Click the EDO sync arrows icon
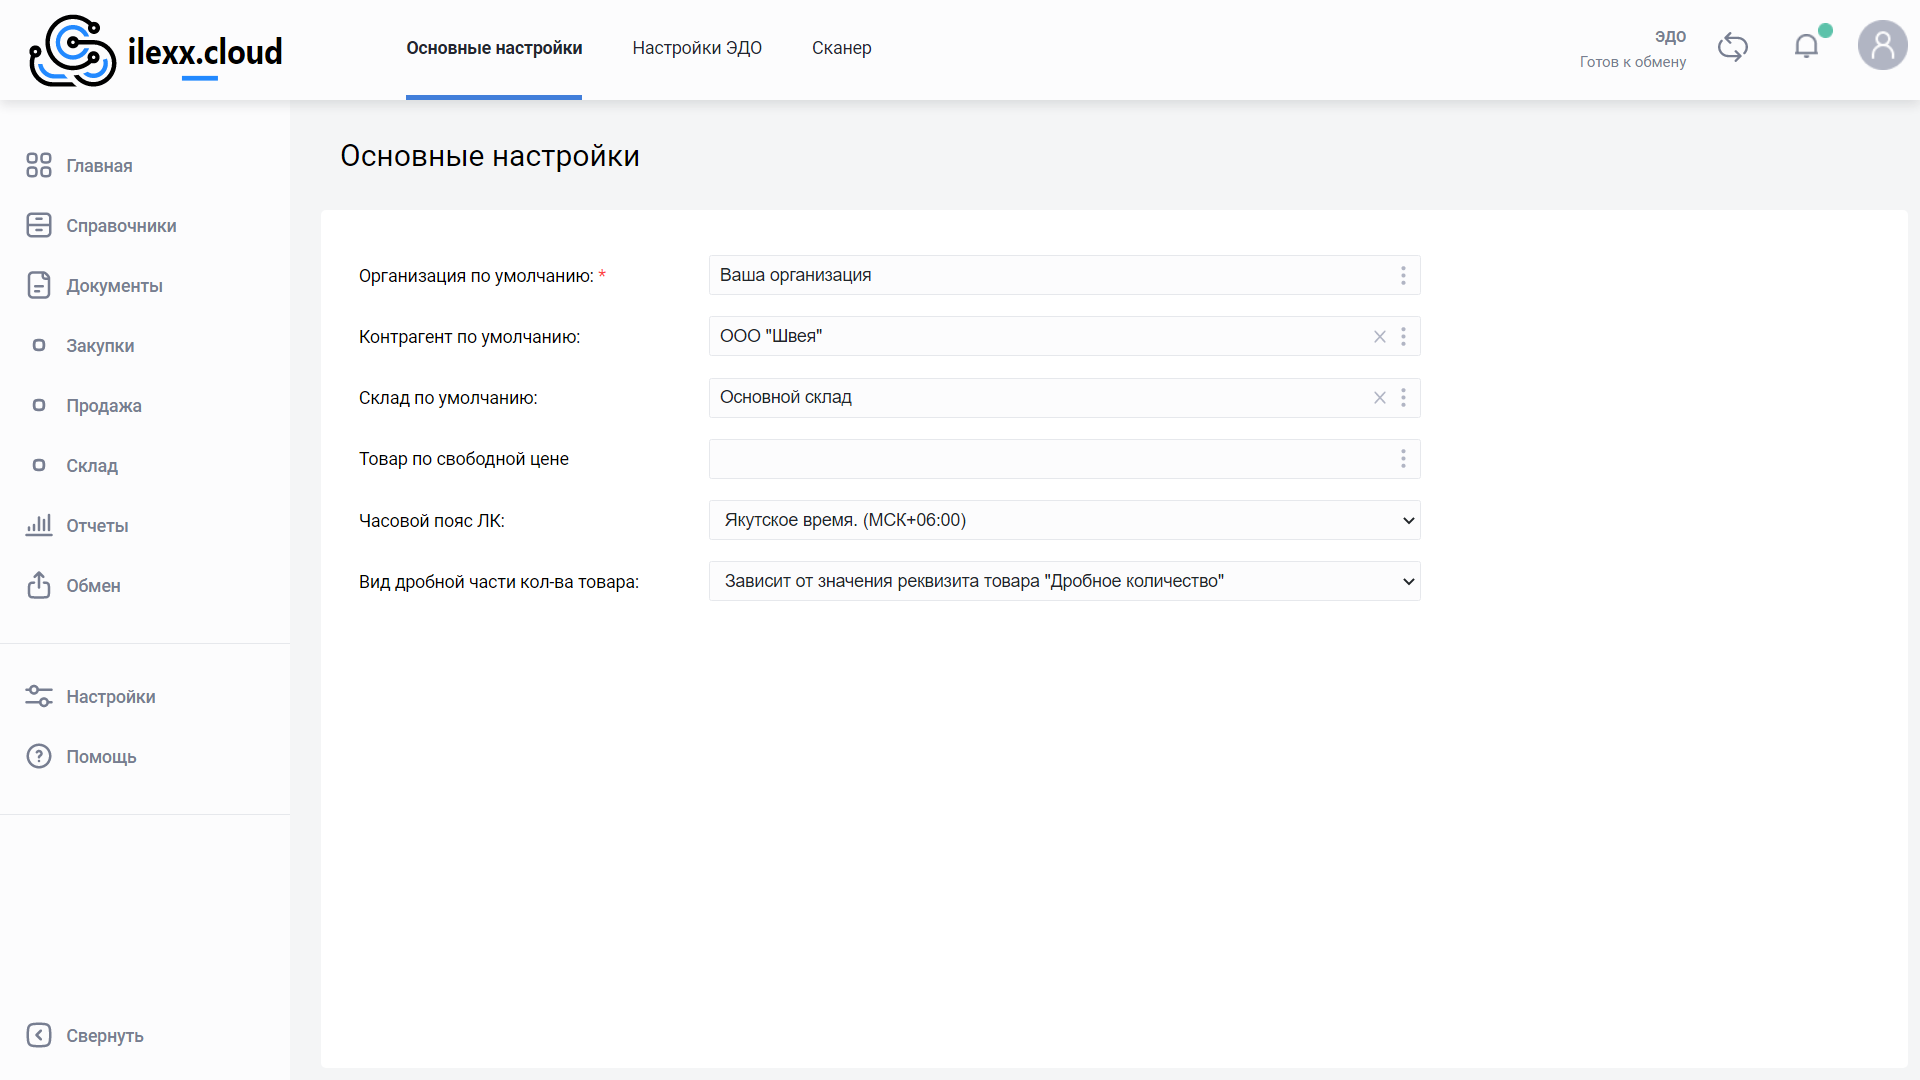This screenshot has height=1080, width=1920. point(1732,47)
